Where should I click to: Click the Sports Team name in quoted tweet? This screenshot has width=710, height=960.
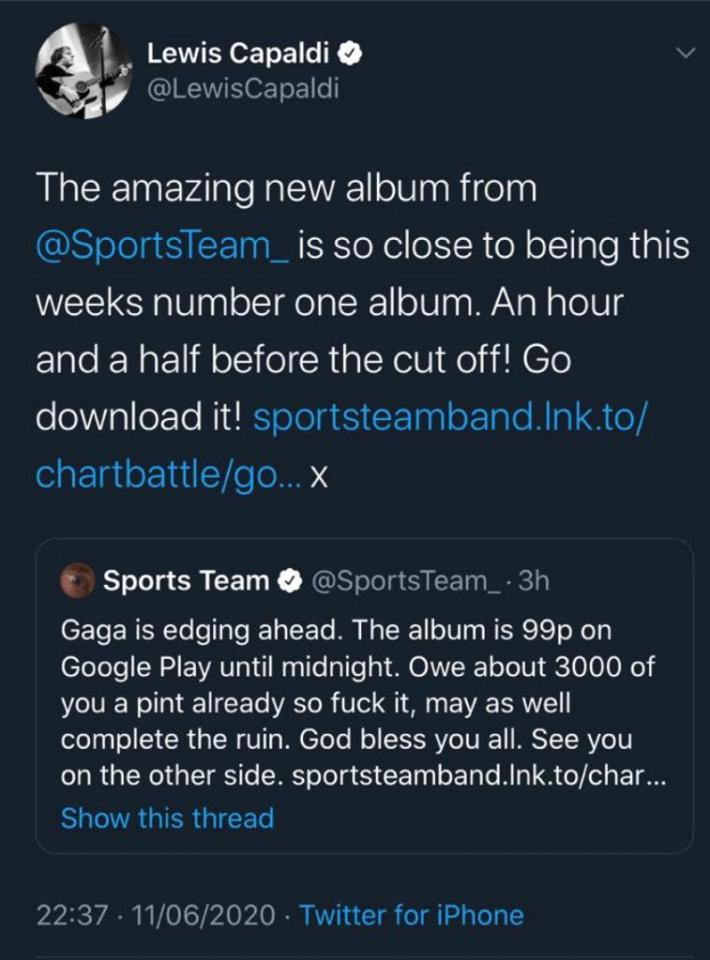(x=186, y=580)
